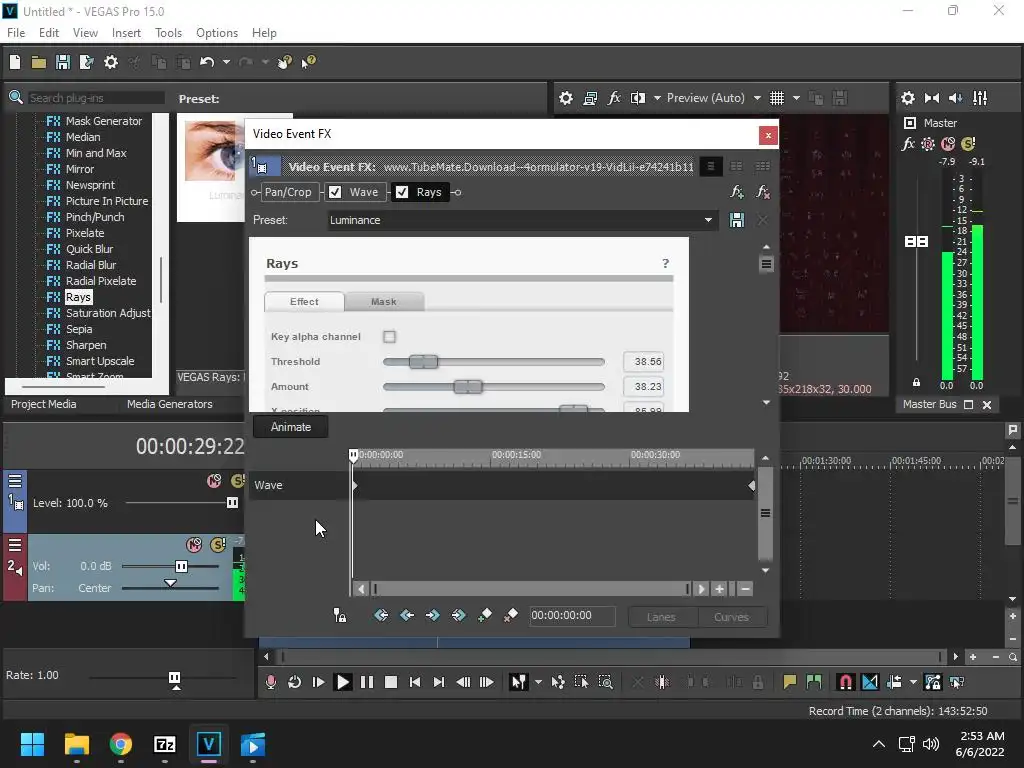1024x768 pixels.
Task: Click the Undo arrow icon
Action: (207, 62)
